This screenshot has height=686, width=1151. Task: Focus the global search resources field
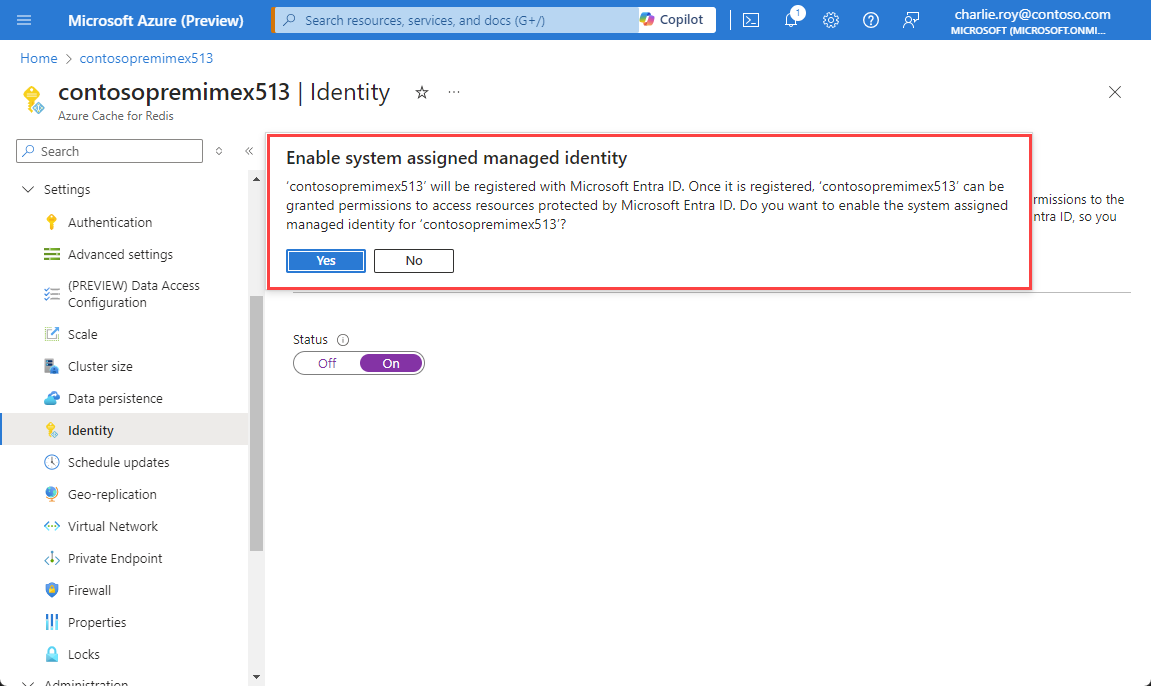(457, 20)
